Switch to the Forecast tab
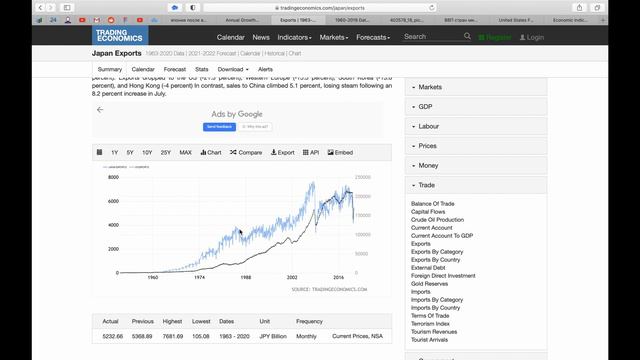640x360 pixels. 175,69
